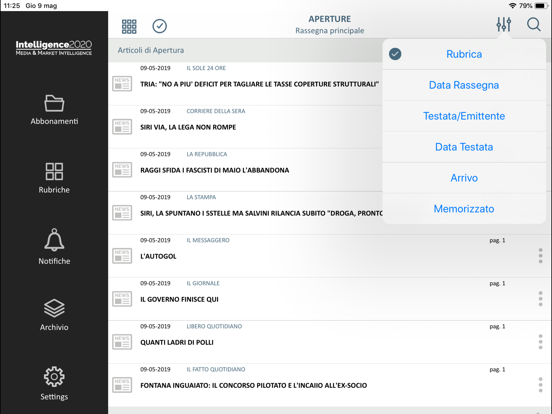Screen dimensions: 552x414
Task: Click the time 11:25 in status bar
Action: [12, 6]
